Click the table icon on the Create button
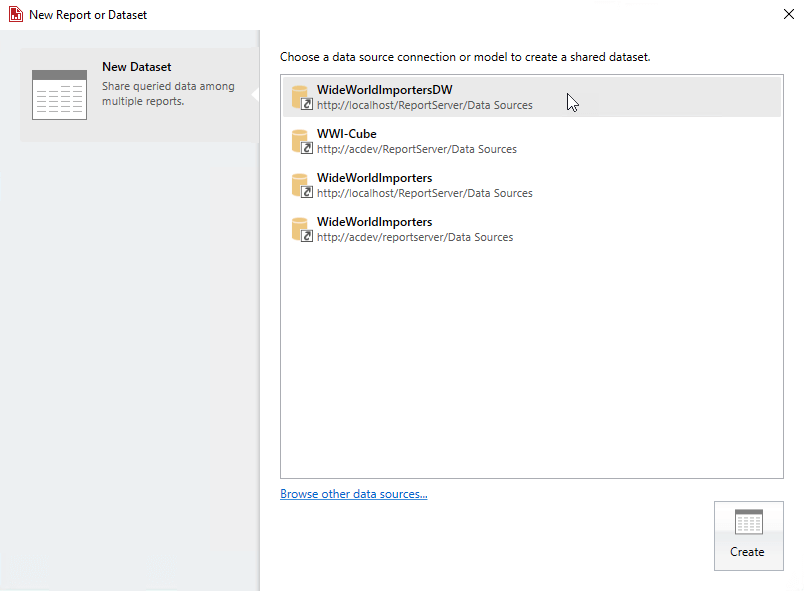 point(749,522)
